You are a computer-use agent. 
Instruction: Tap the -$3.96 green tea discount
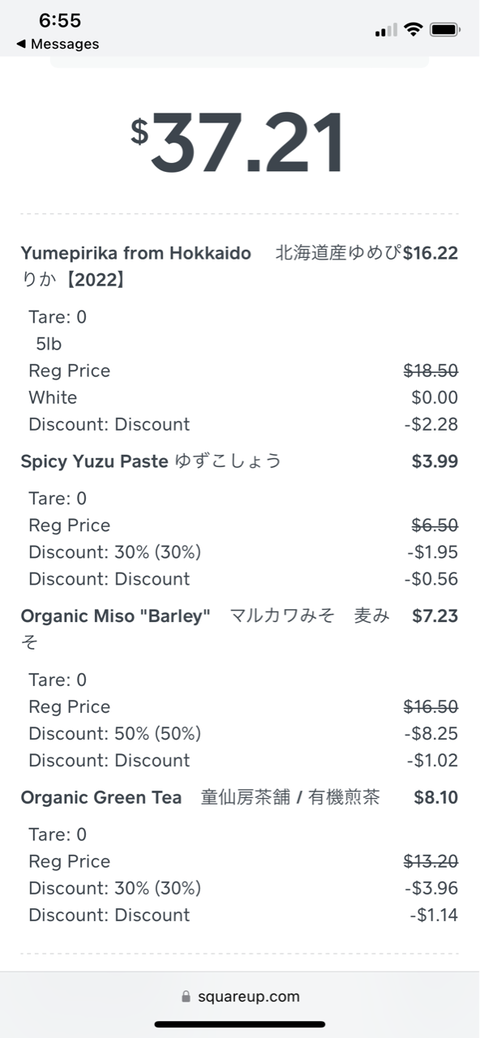pos(432,888)
